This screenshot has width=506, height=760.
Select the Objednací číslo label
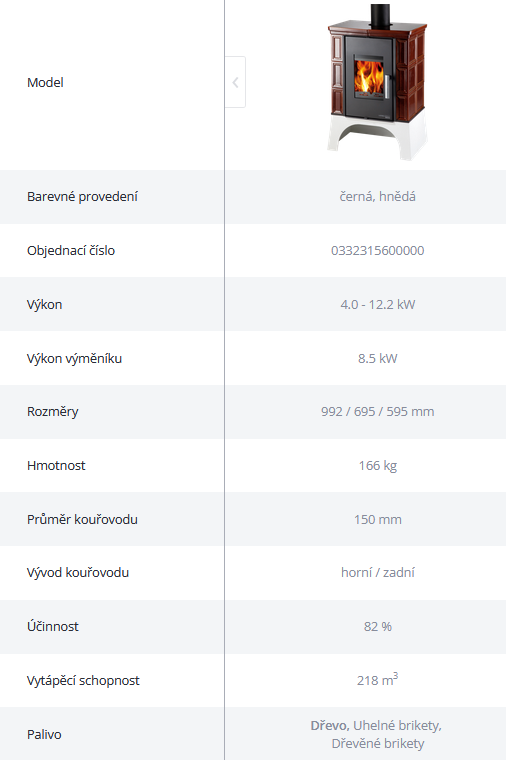71,251
